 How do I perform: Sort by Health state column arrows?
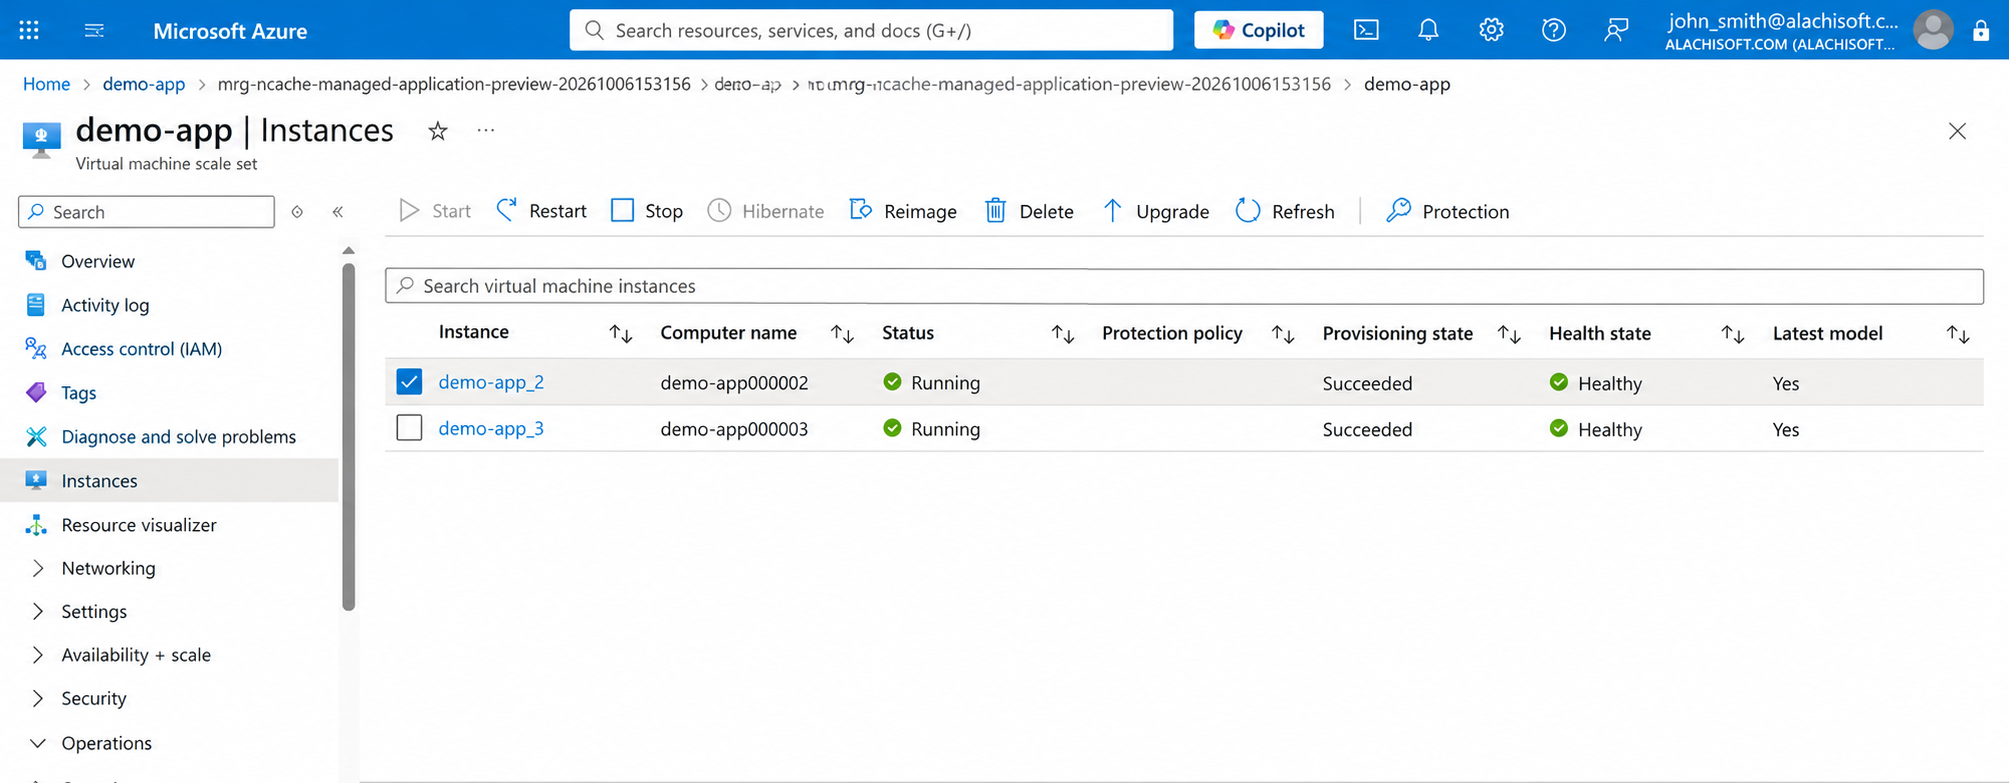click(1732, 334)
